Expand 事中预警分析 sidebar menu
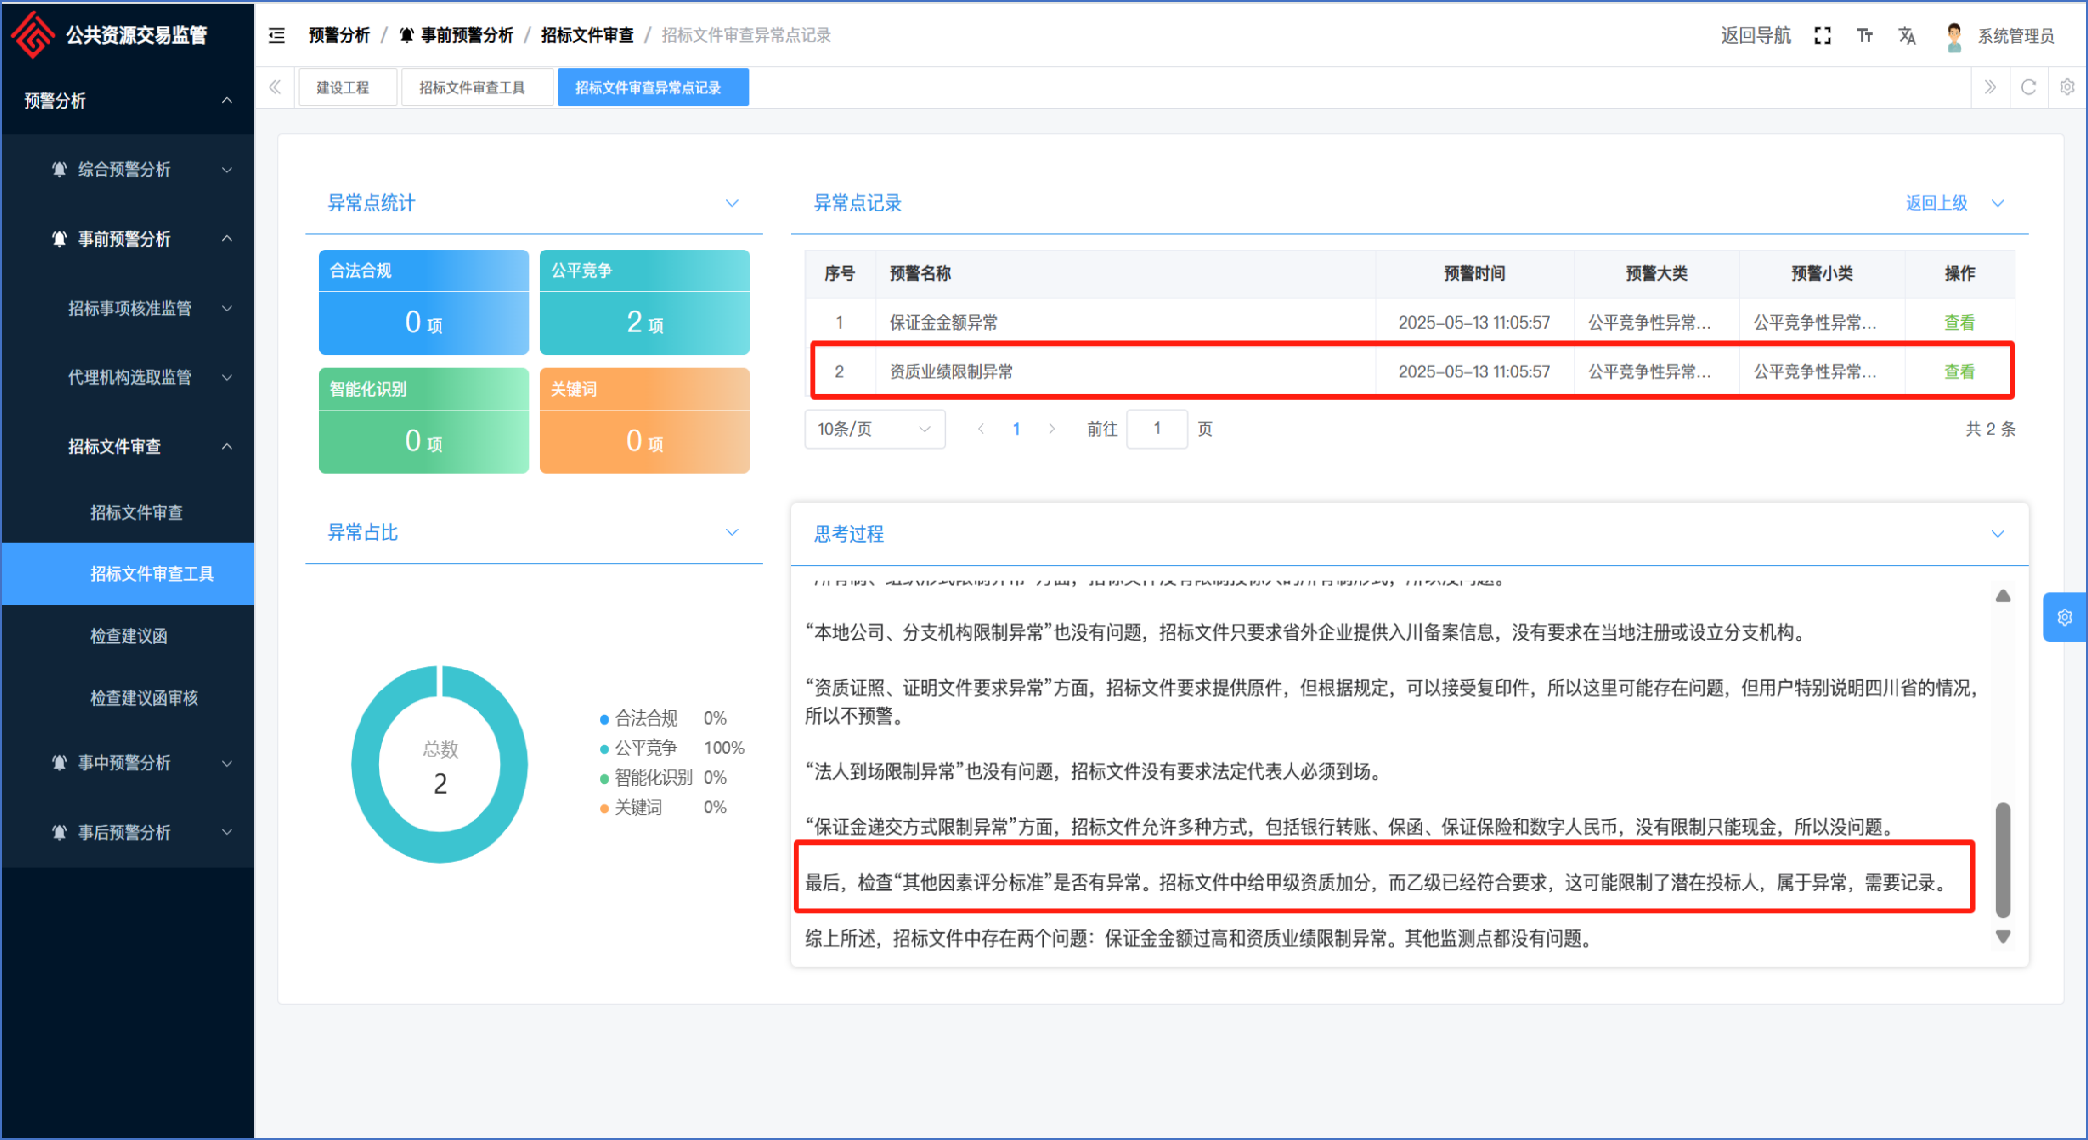2088x1140 pixels. [x=125, y=763]
